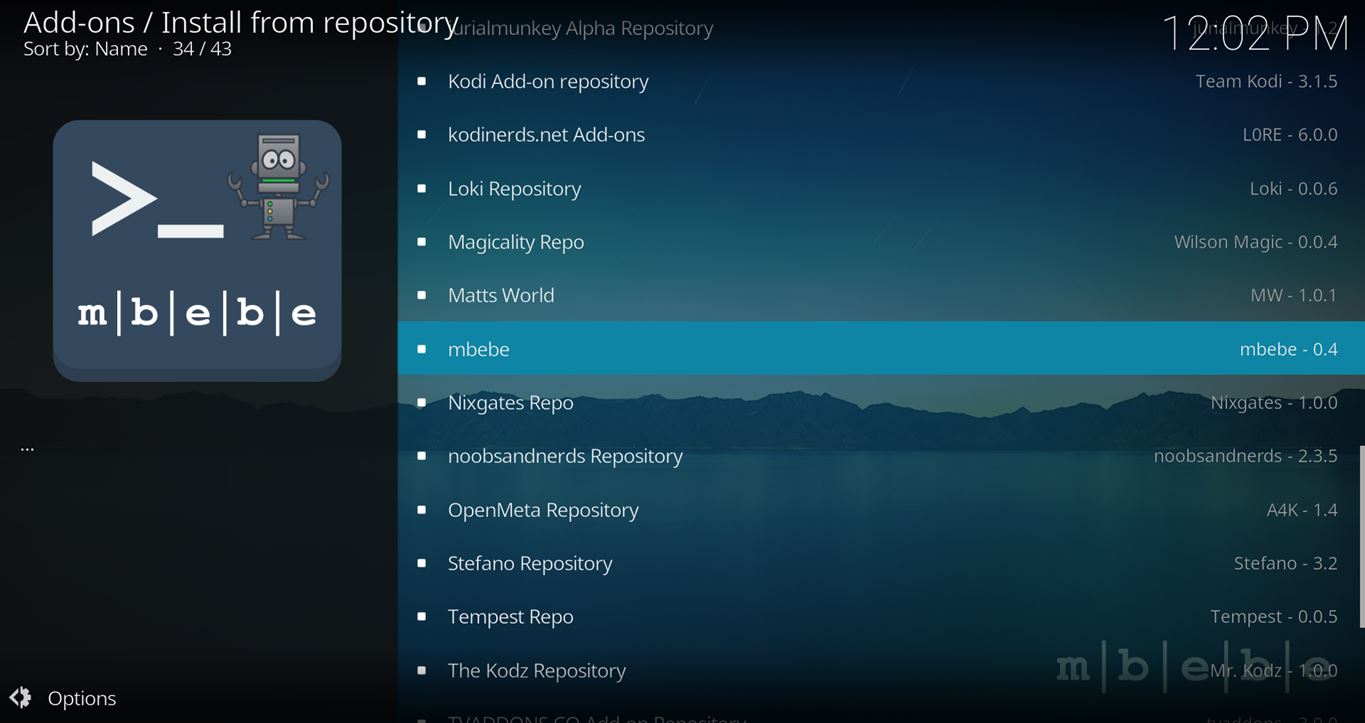Select kodinerds.net Add-ons from the list

[x=546, y=135]
